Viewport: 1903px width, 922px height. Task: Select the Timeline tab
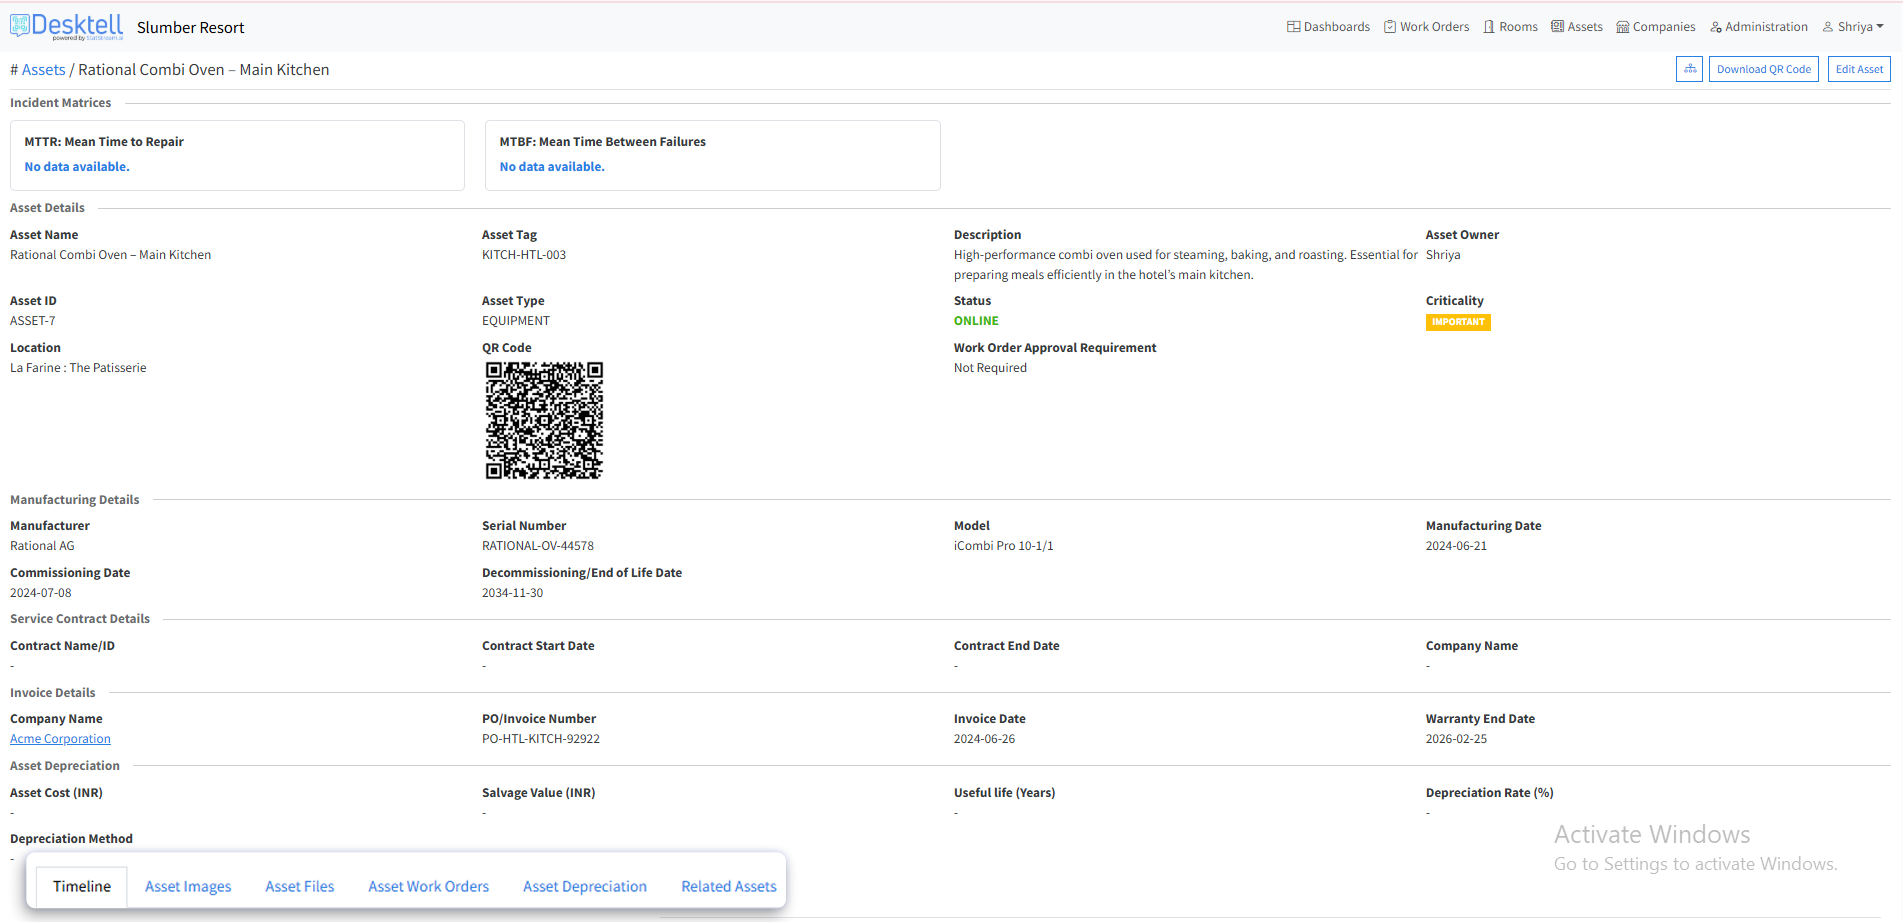click(82, 887)
